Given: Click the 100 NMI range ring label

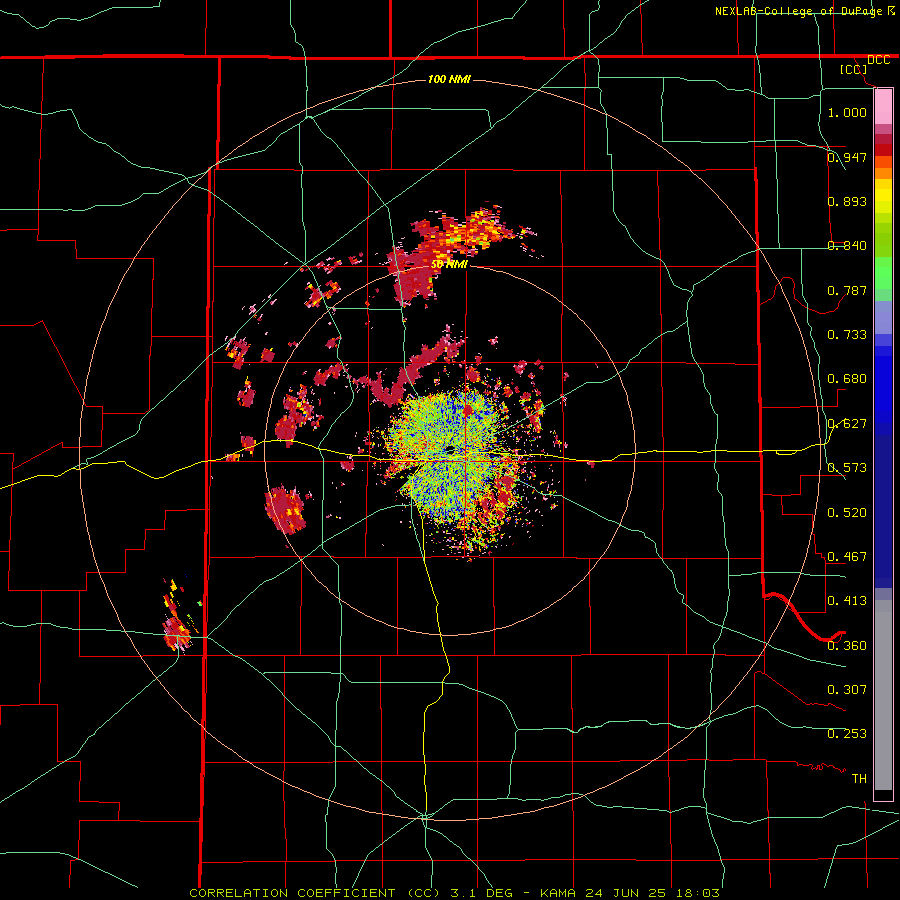Looking at the screenshot, I should [449, 79].
